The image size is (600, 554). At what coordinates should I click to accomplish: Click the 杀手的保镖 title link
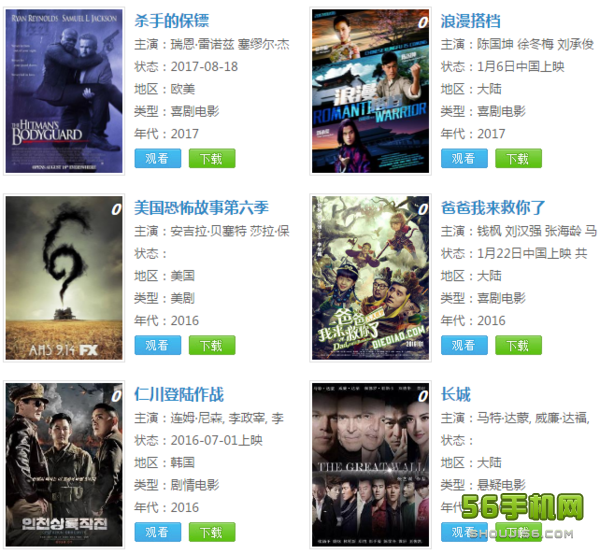point(171,21)
